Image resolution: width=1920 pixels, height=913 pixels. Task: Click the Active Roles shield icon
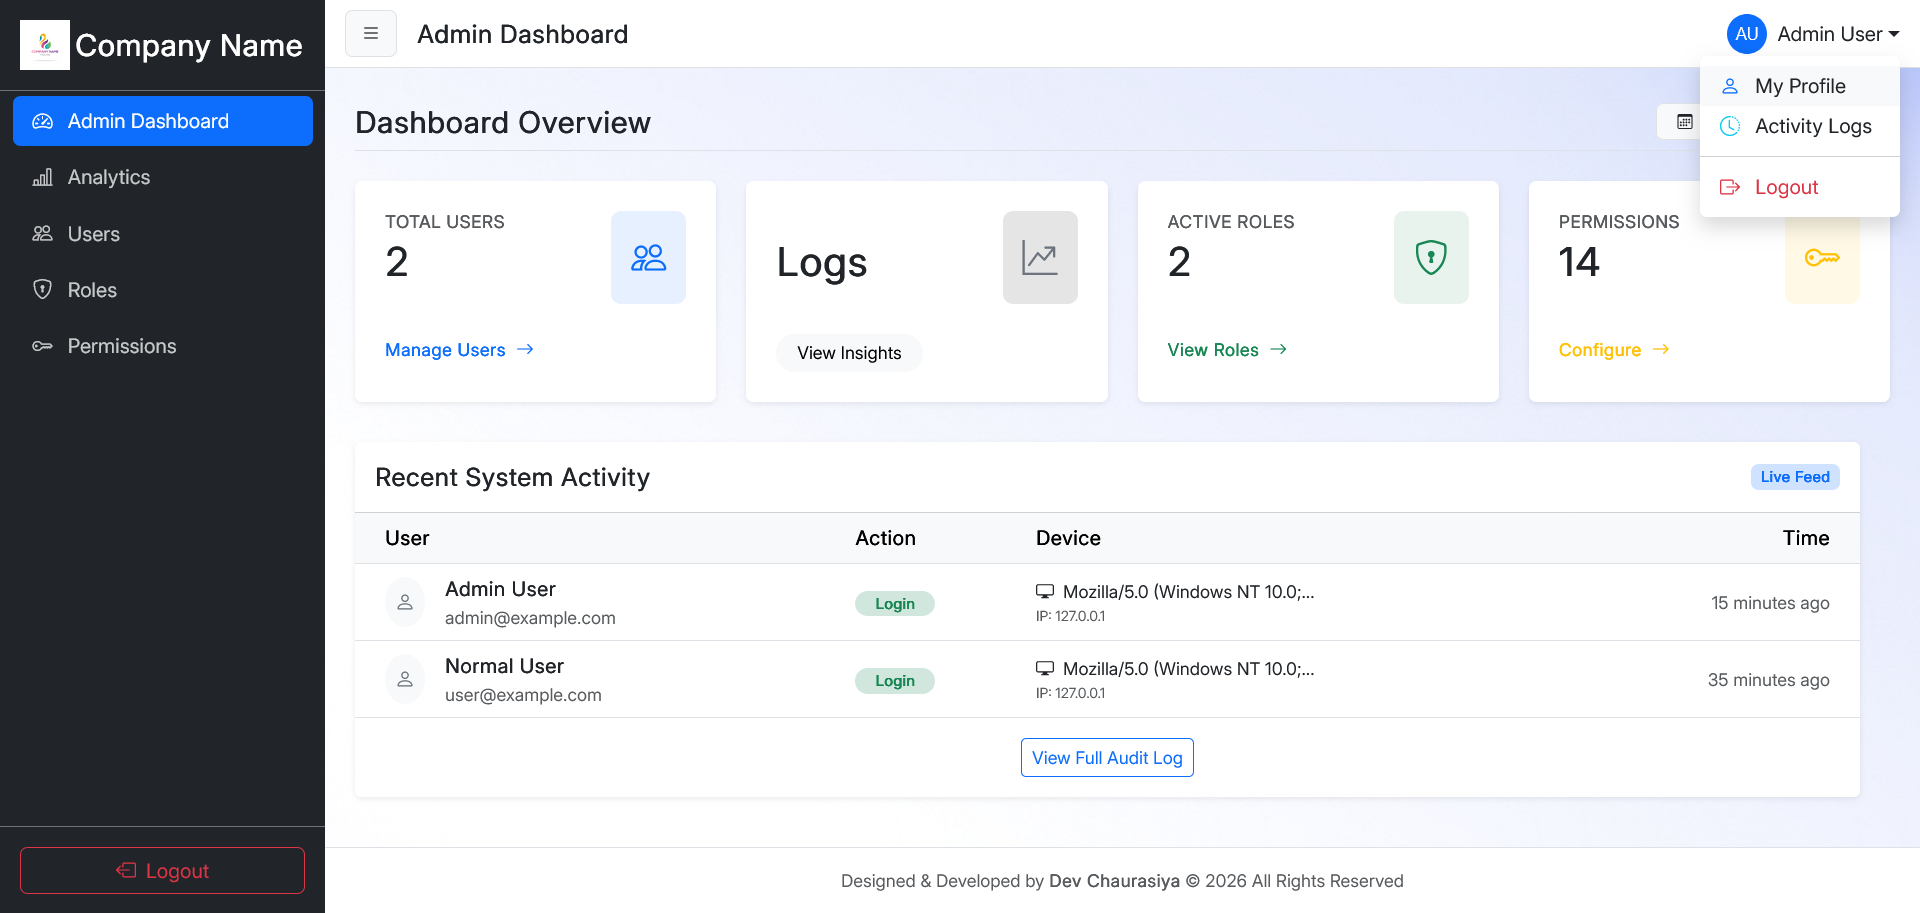click(x=1430, y=258)
